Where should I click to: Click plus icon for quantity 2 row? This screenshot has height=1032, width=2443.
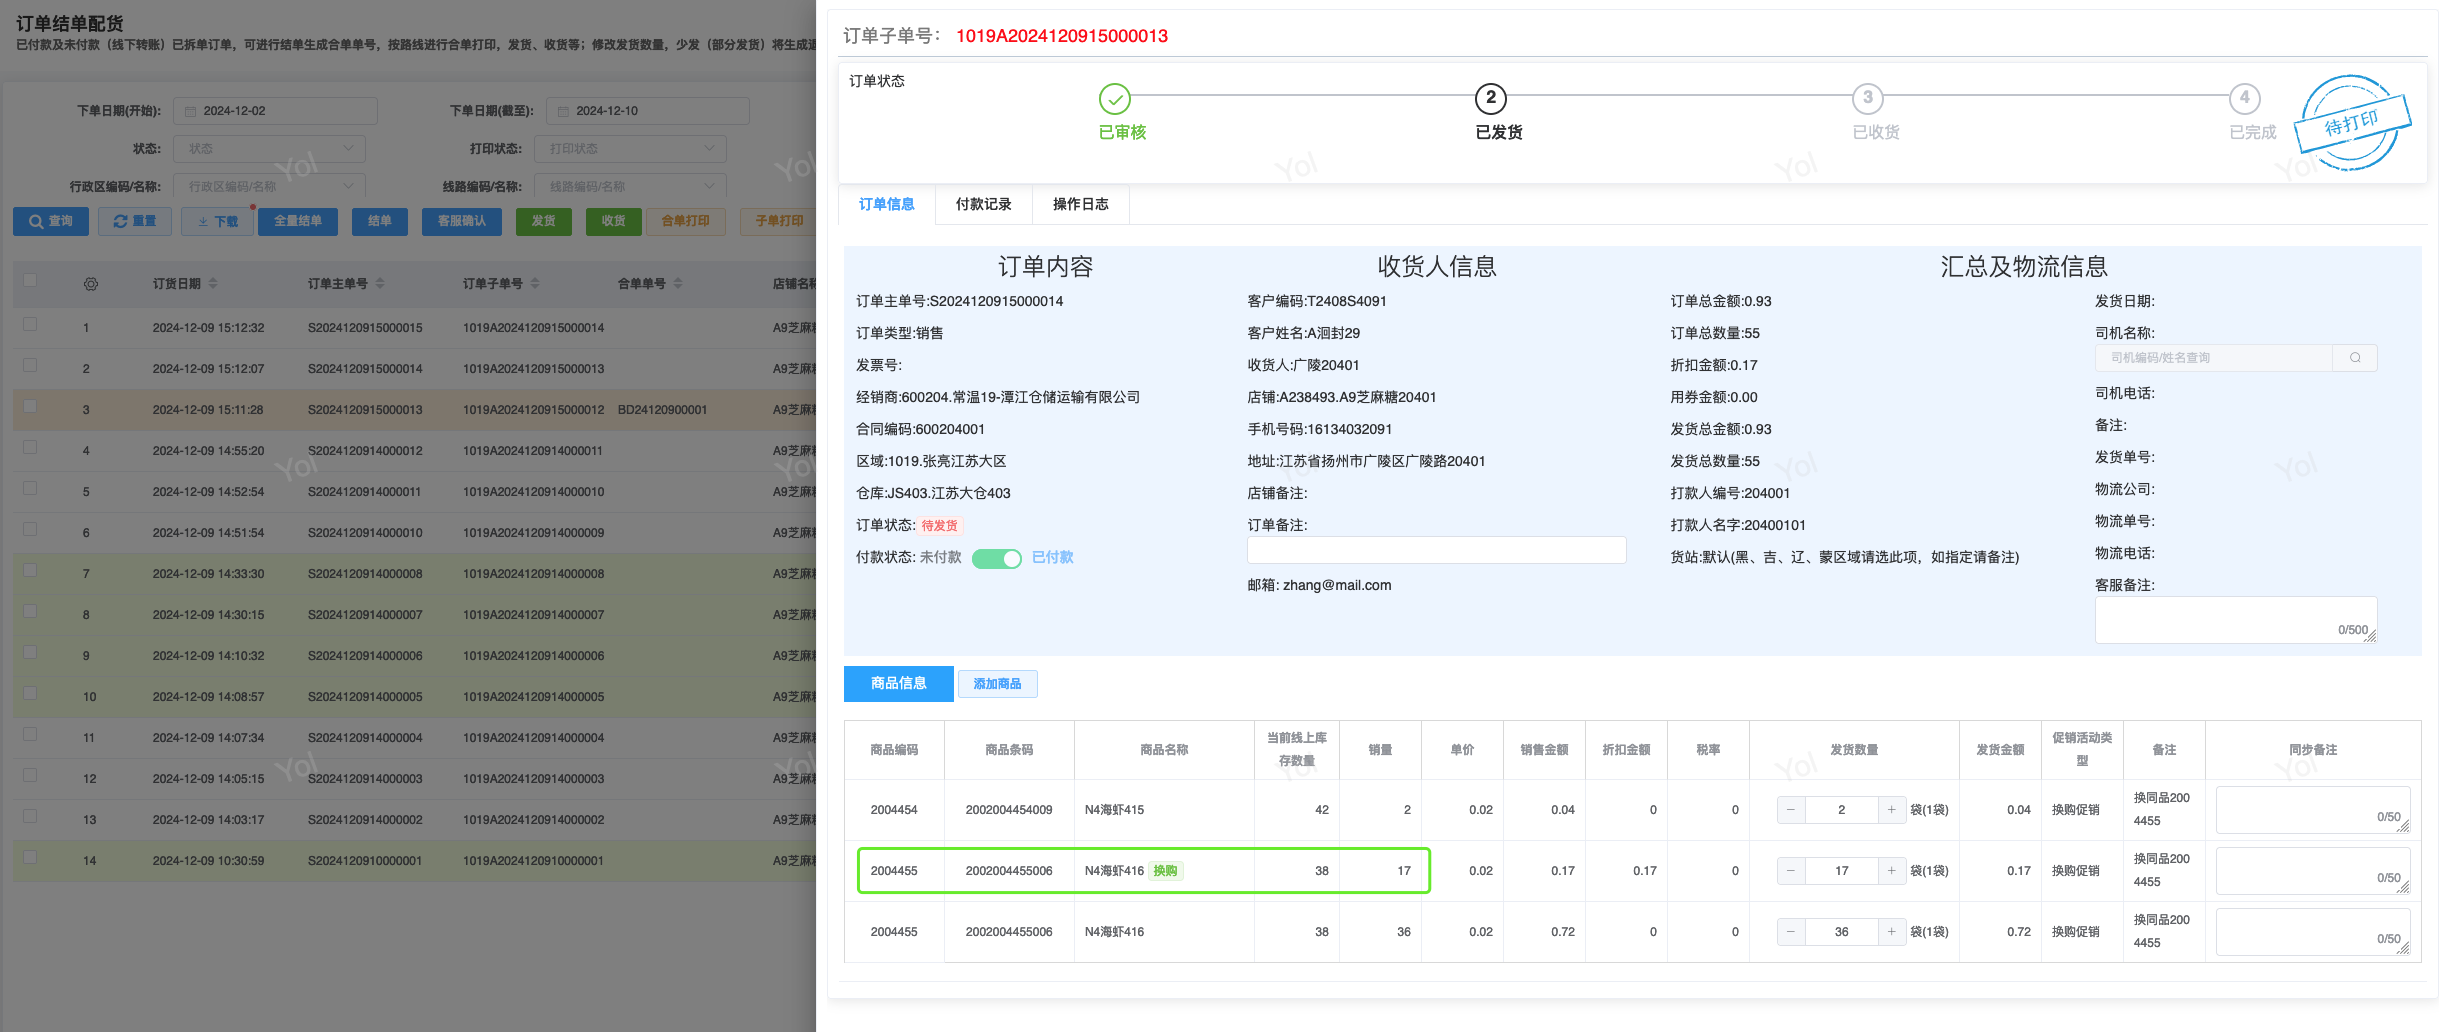[1891, 810]
